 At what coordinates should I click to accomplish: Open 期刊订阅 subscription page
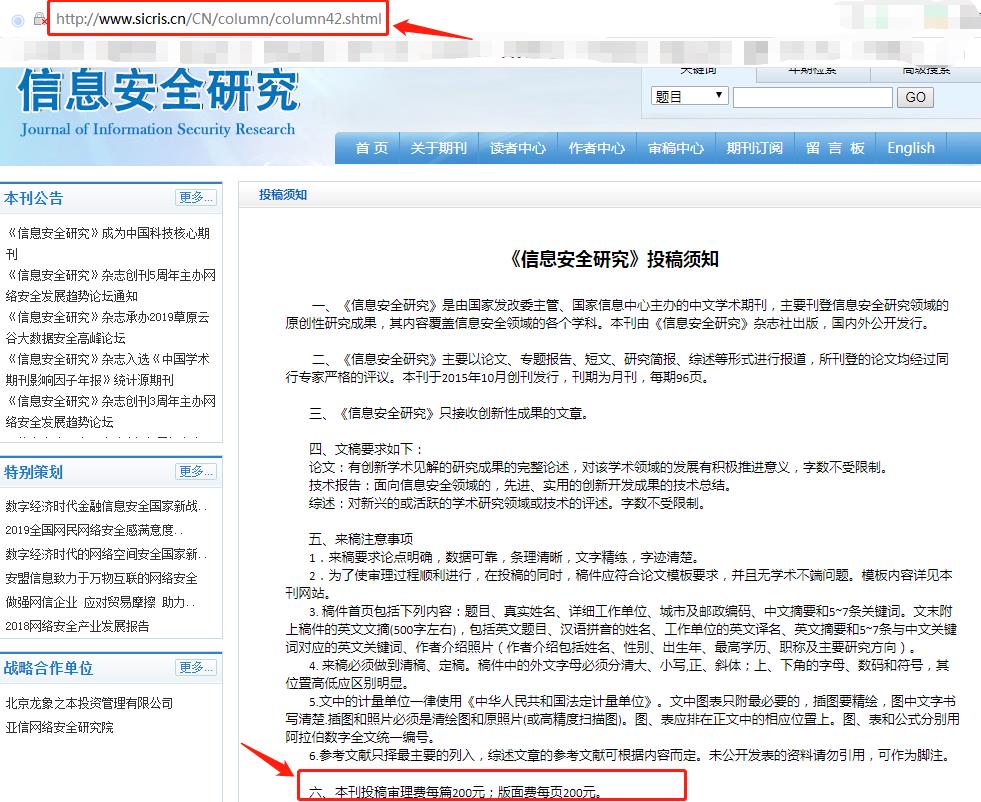tap(754, 148)
